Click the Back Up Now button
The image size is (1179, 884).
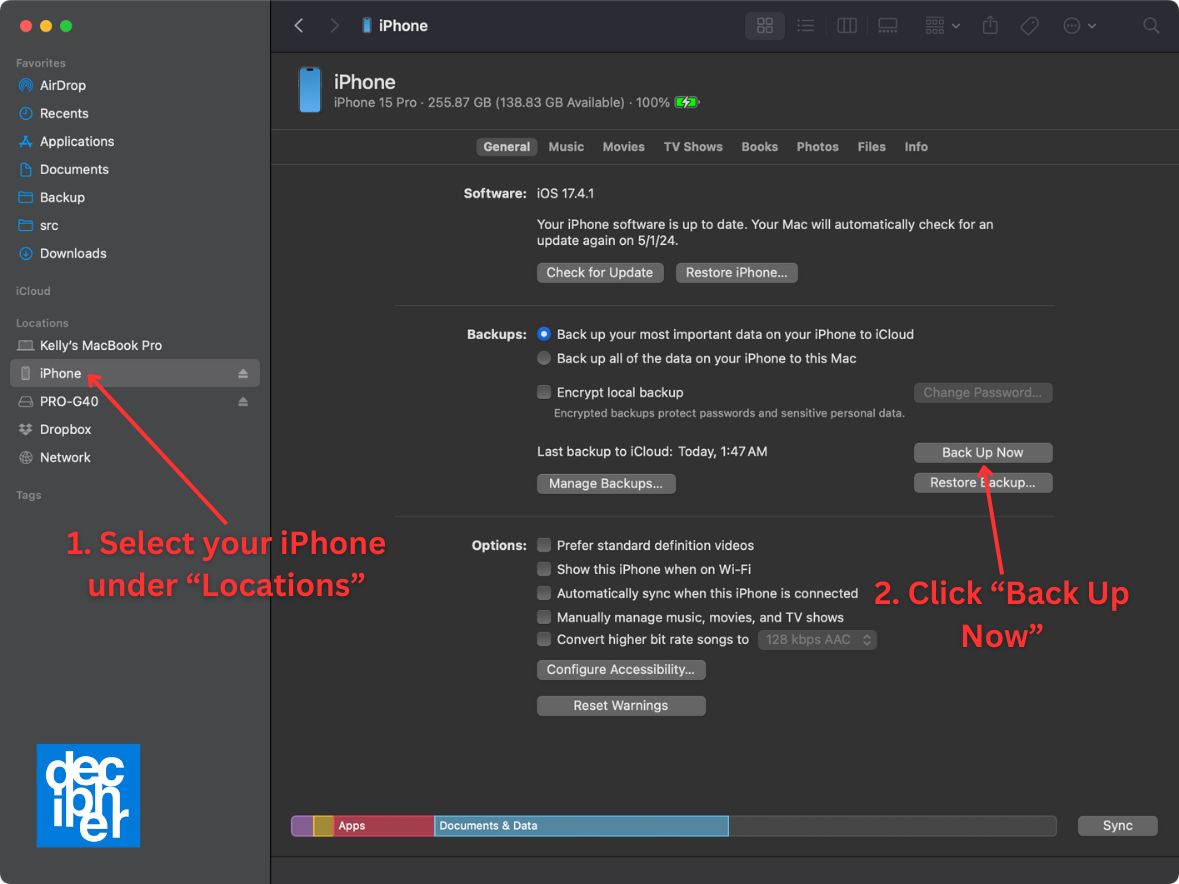[x=982, y=453]
